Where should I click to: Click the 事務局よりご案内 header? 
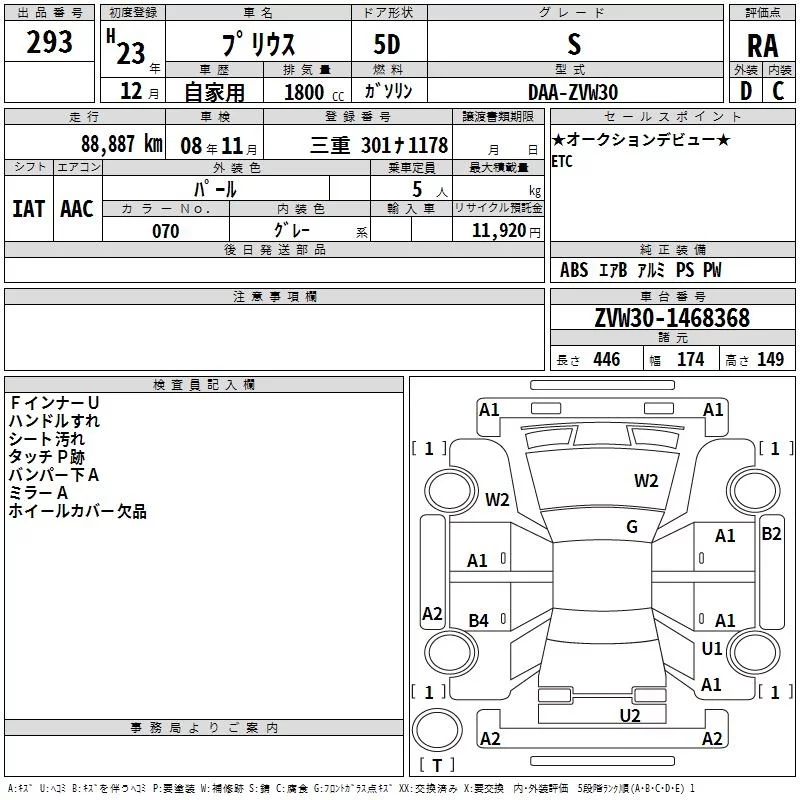(204, 728)
